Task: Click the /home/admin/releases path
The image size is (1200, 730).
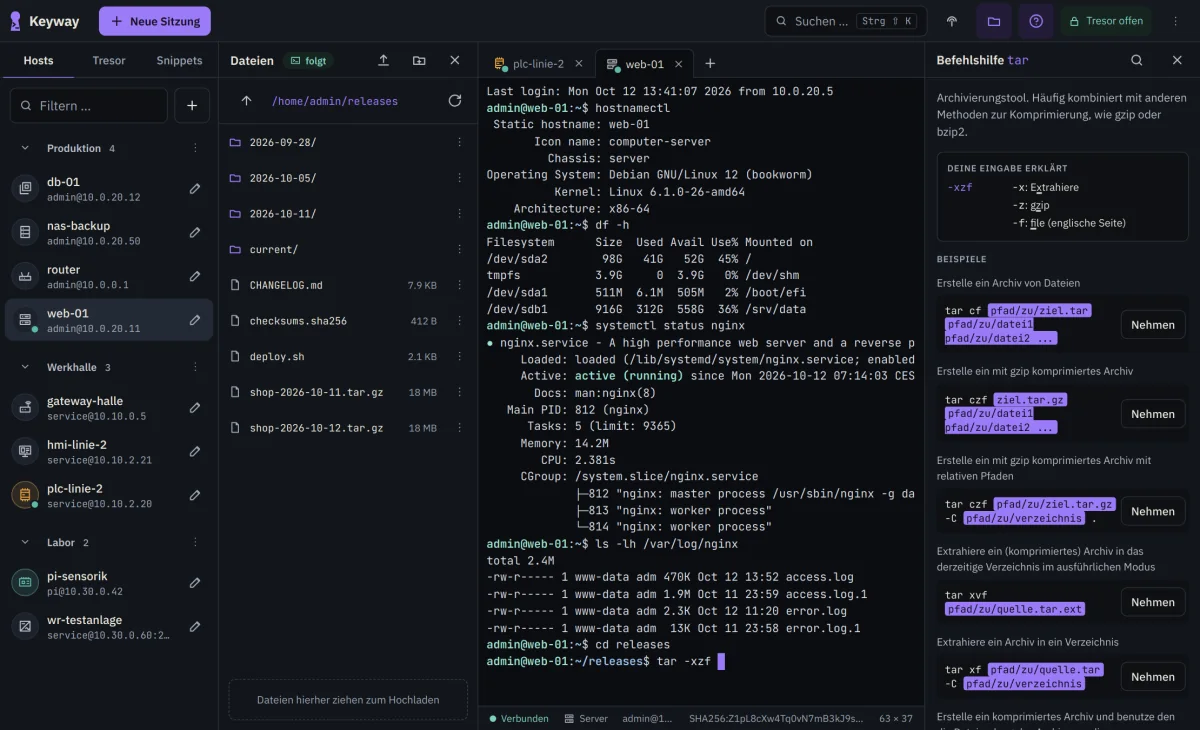Action: [334, 101]
